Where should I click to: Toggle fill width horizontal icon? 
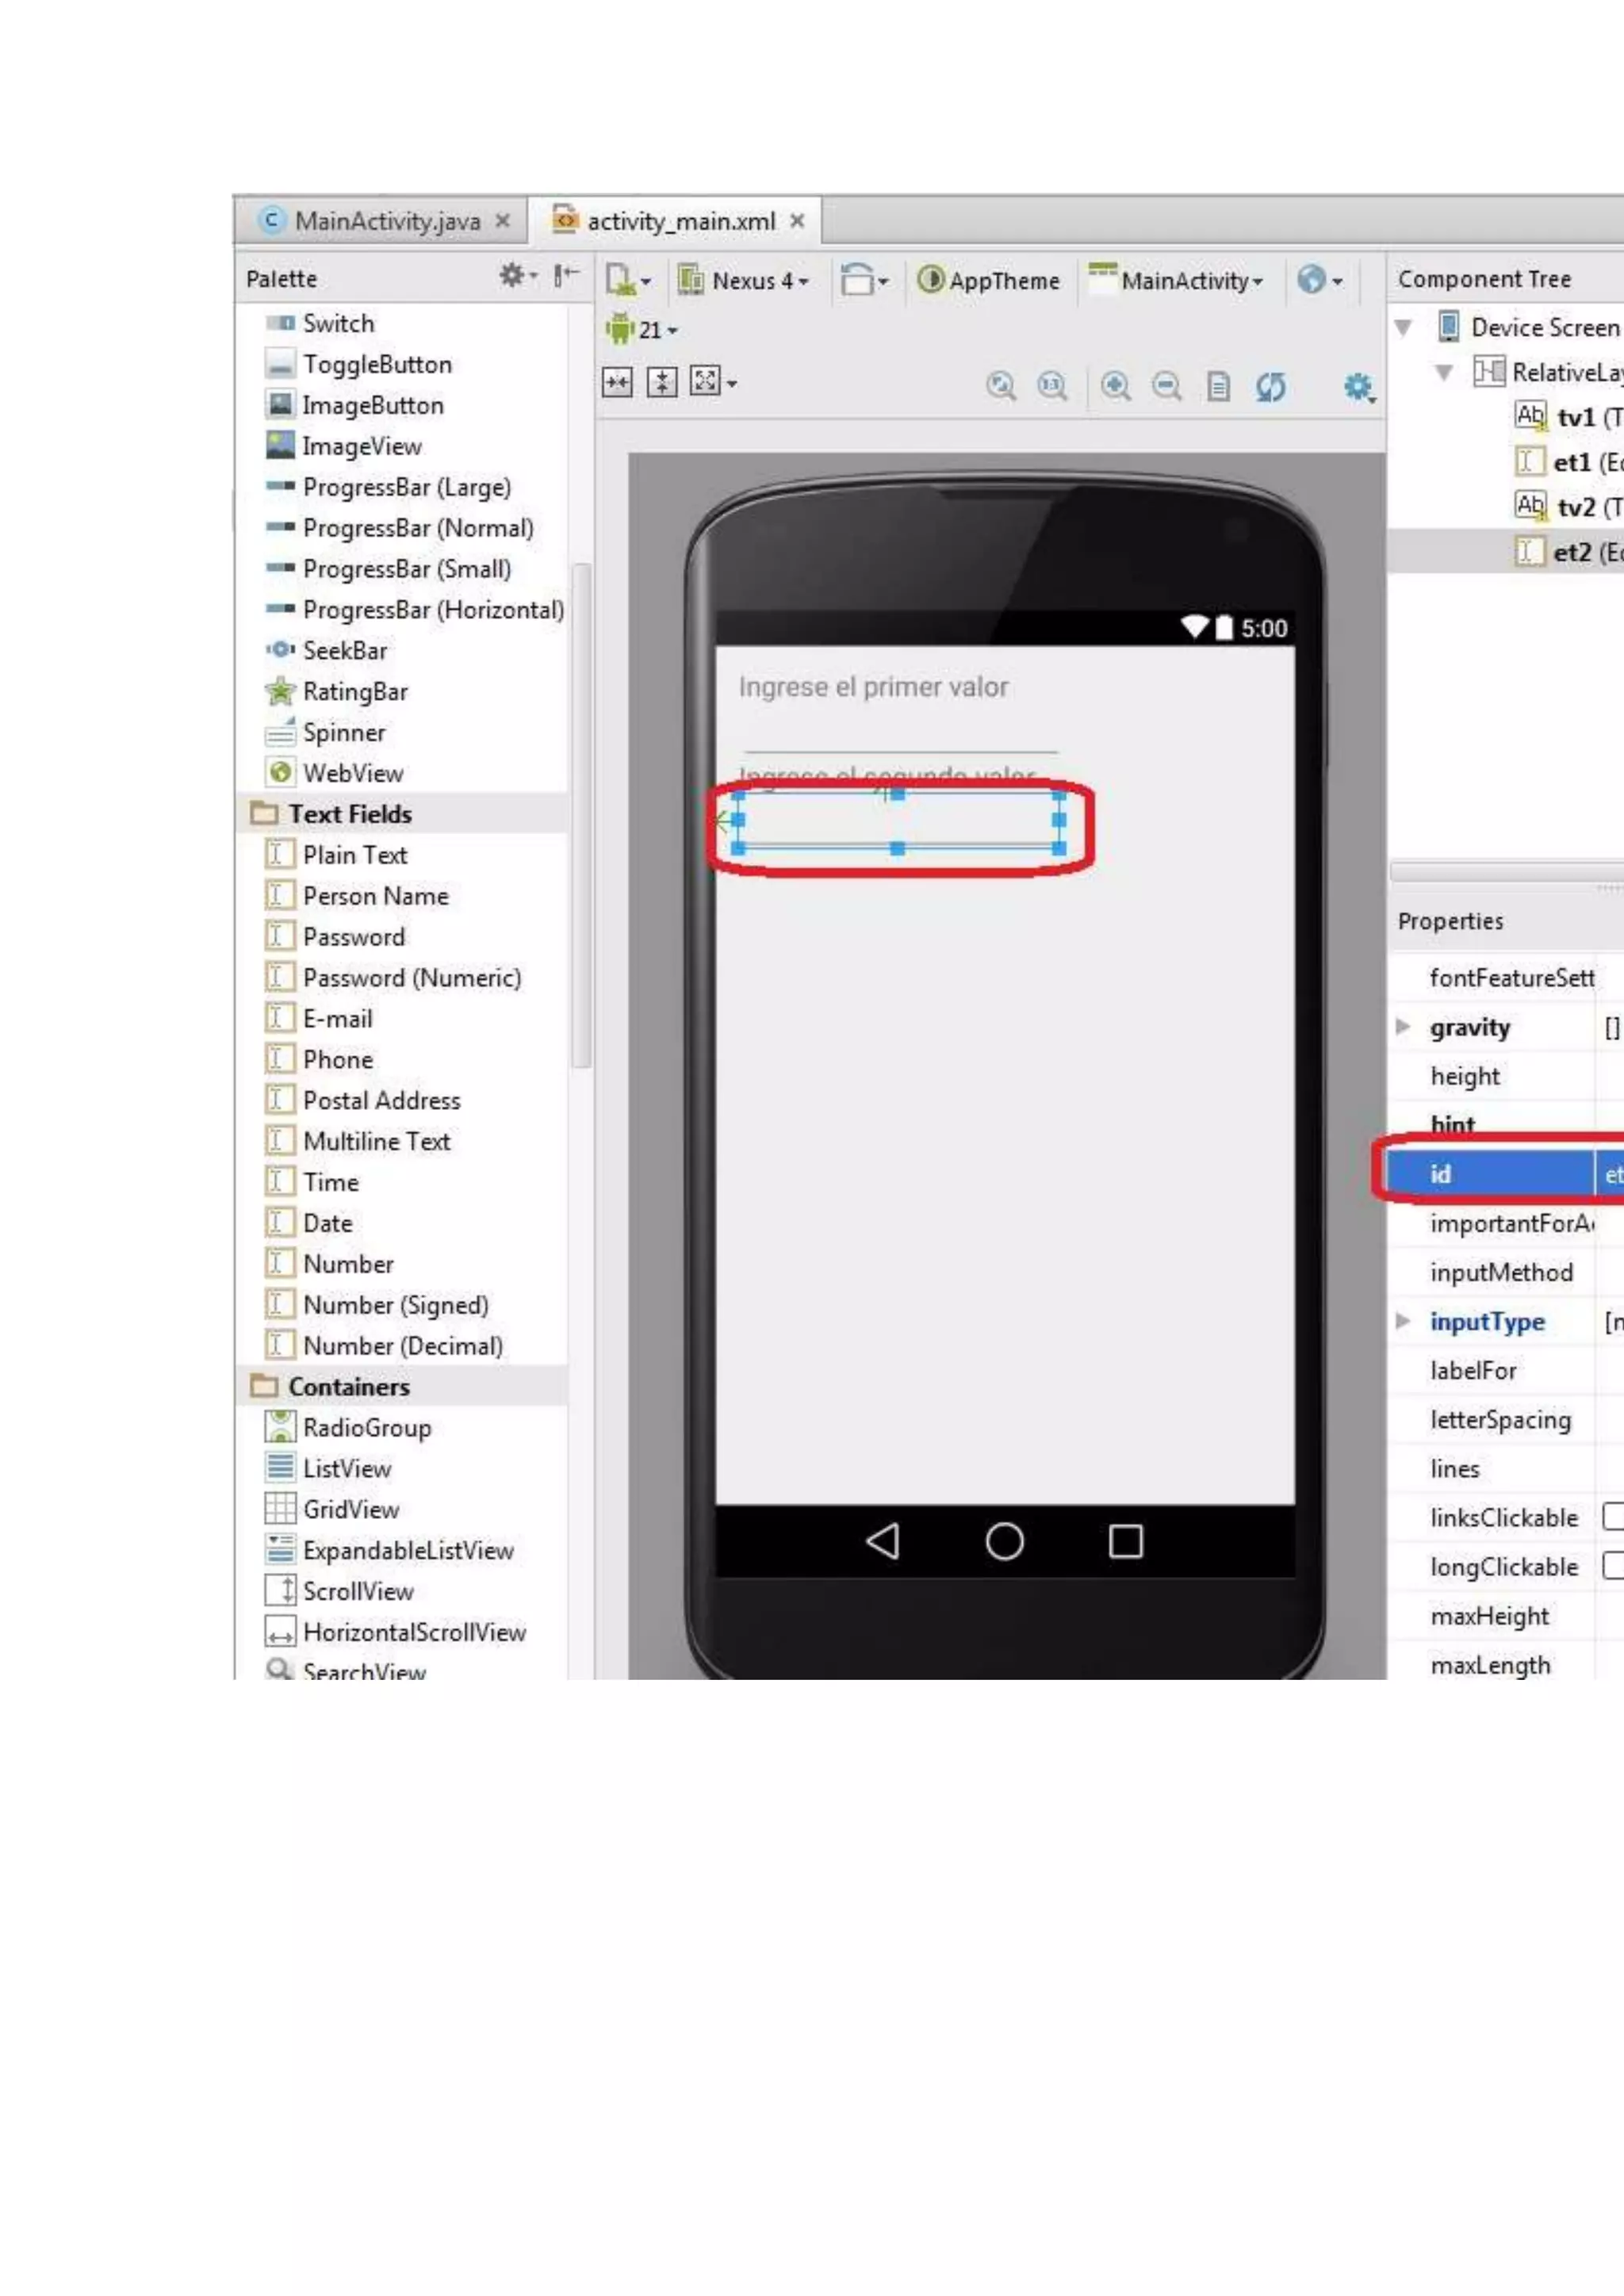(617, 382)
